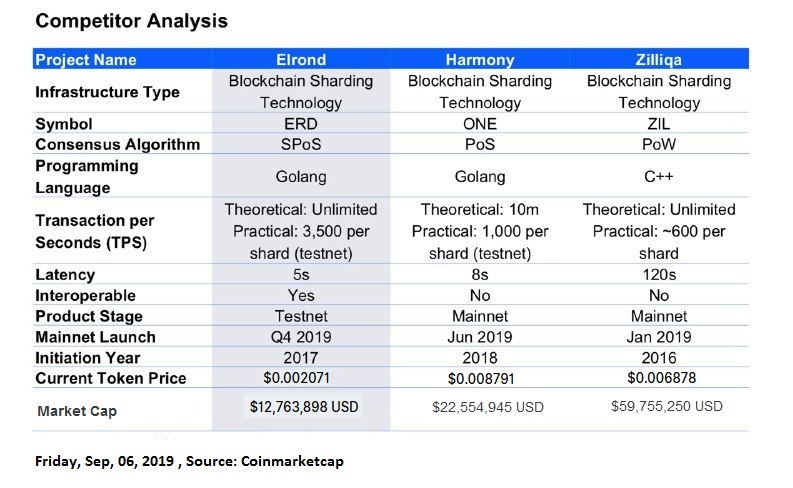793x488 pixels.
Task: Click the 120s latency value
Action: pos(659,275)
